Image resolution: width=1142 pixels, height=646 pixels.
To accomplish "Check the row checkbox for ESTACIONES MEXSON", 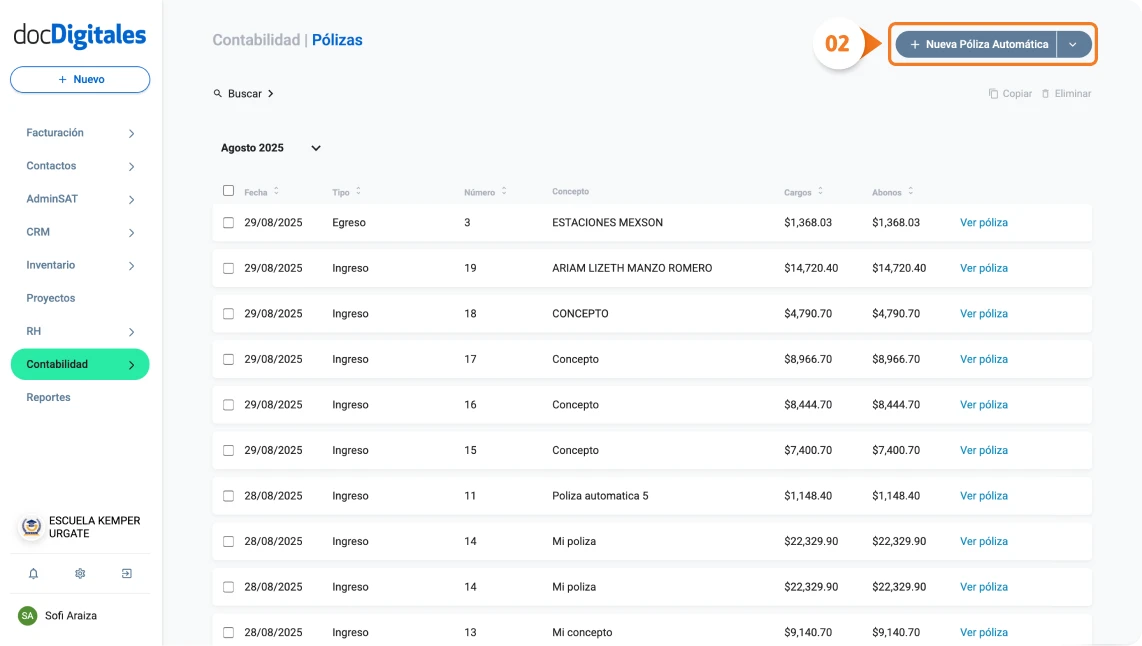I will pyautogui.click(x=227, y=222).
